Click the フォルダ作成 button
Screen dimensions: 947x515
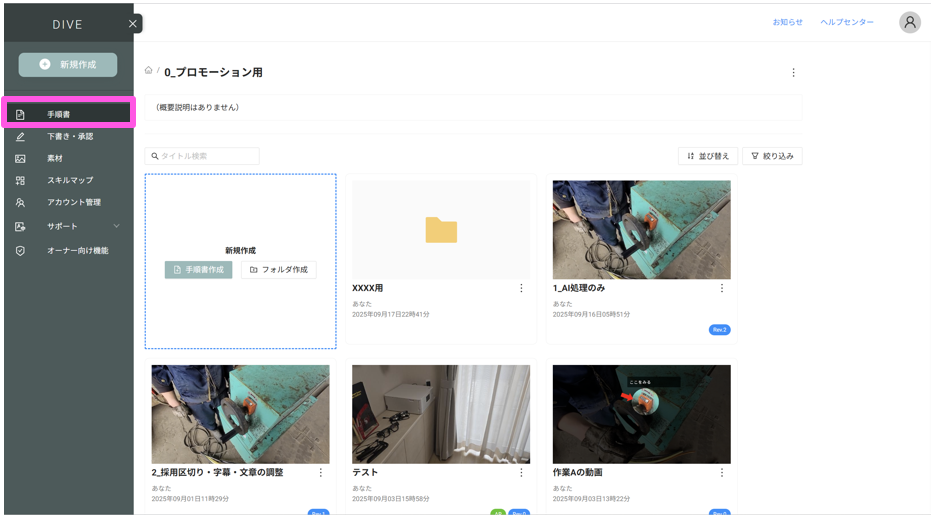[278, 270]
